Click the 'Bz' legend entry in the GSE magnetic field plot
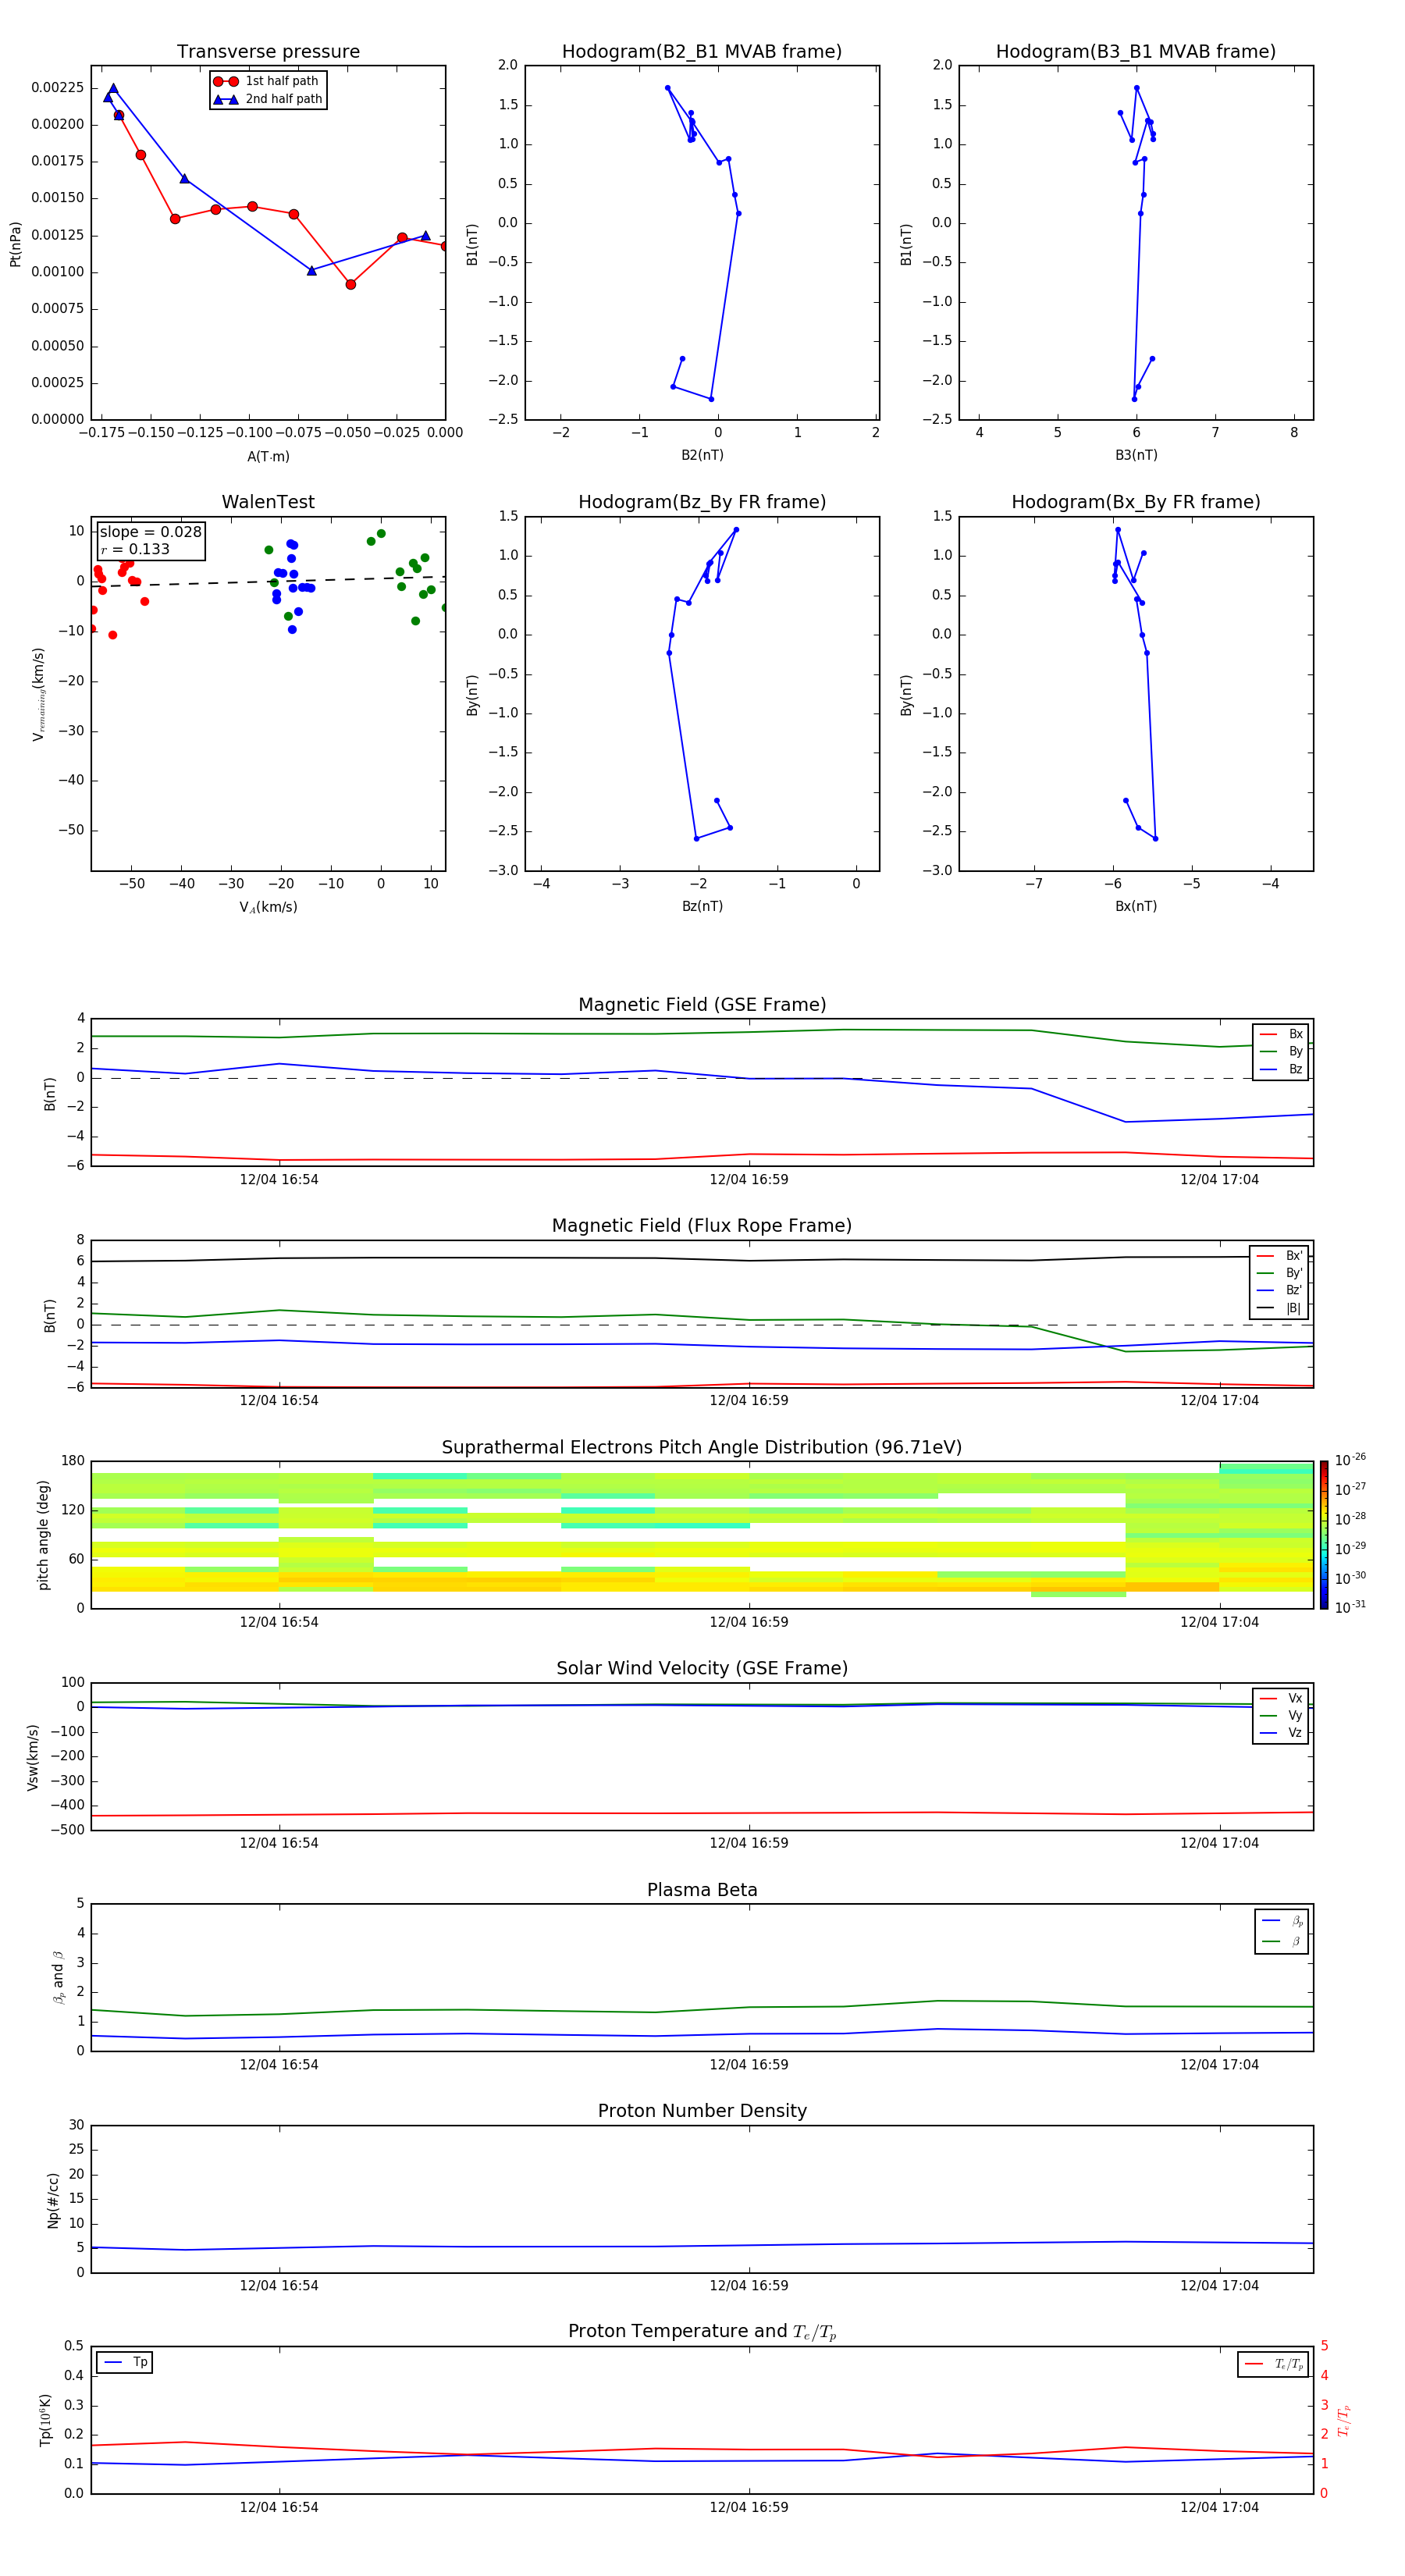1405x2576 pixels. click(1281, 1069)
